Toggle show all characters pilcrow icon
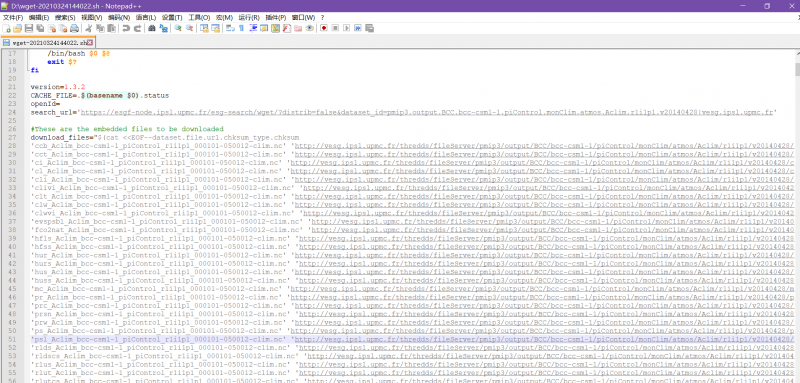 241,28
